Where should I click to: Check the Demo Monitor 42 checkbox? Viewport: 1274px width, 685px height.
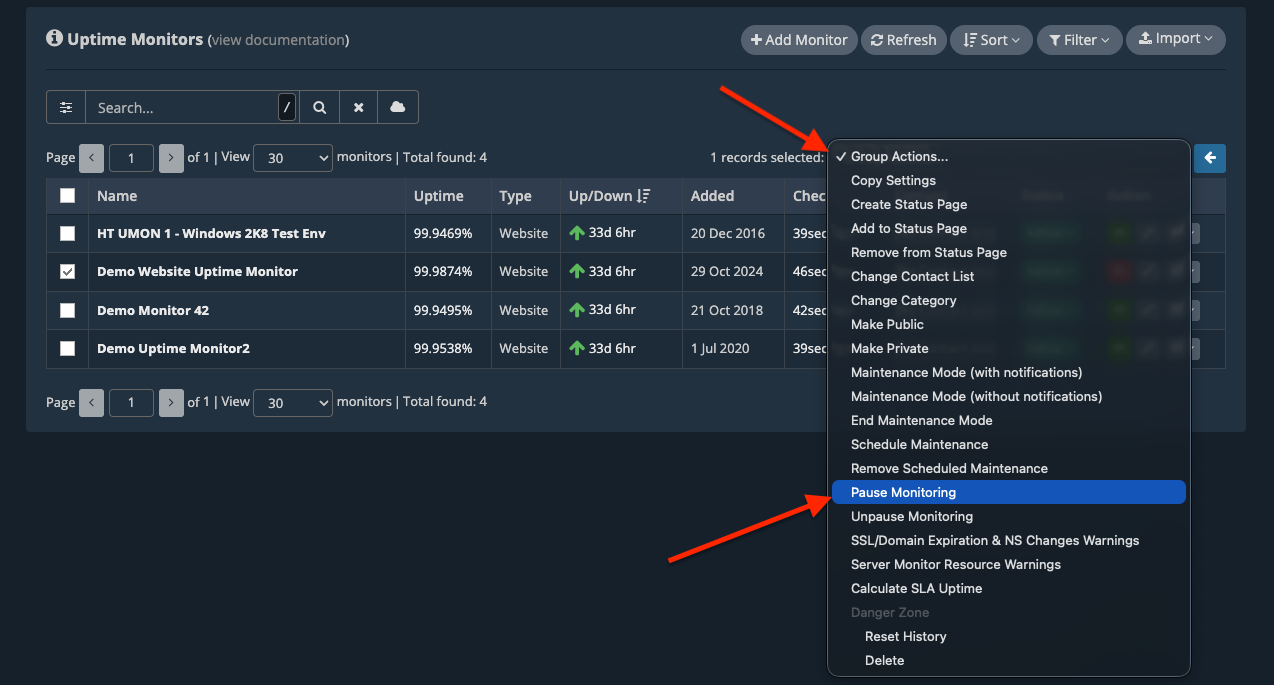coord(67,310)
